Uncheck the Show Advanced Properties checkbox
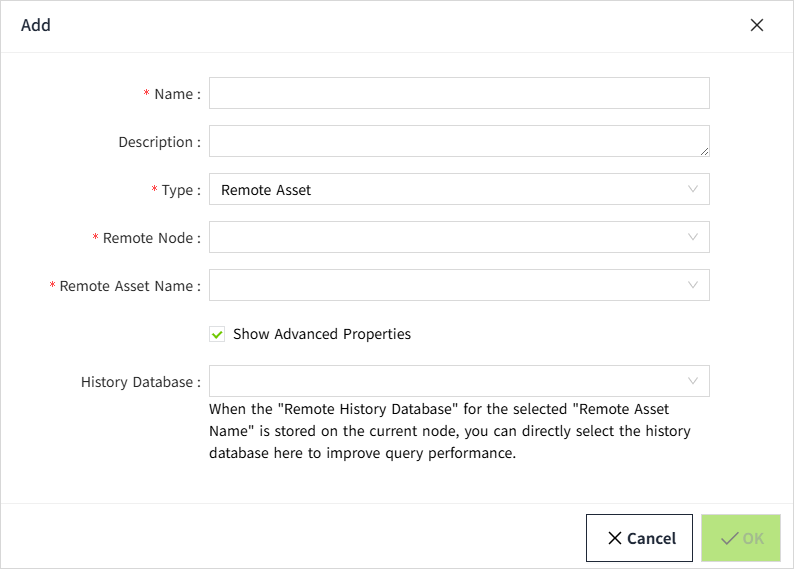Viewport: 794px width, 569px height. pos(217,334)
